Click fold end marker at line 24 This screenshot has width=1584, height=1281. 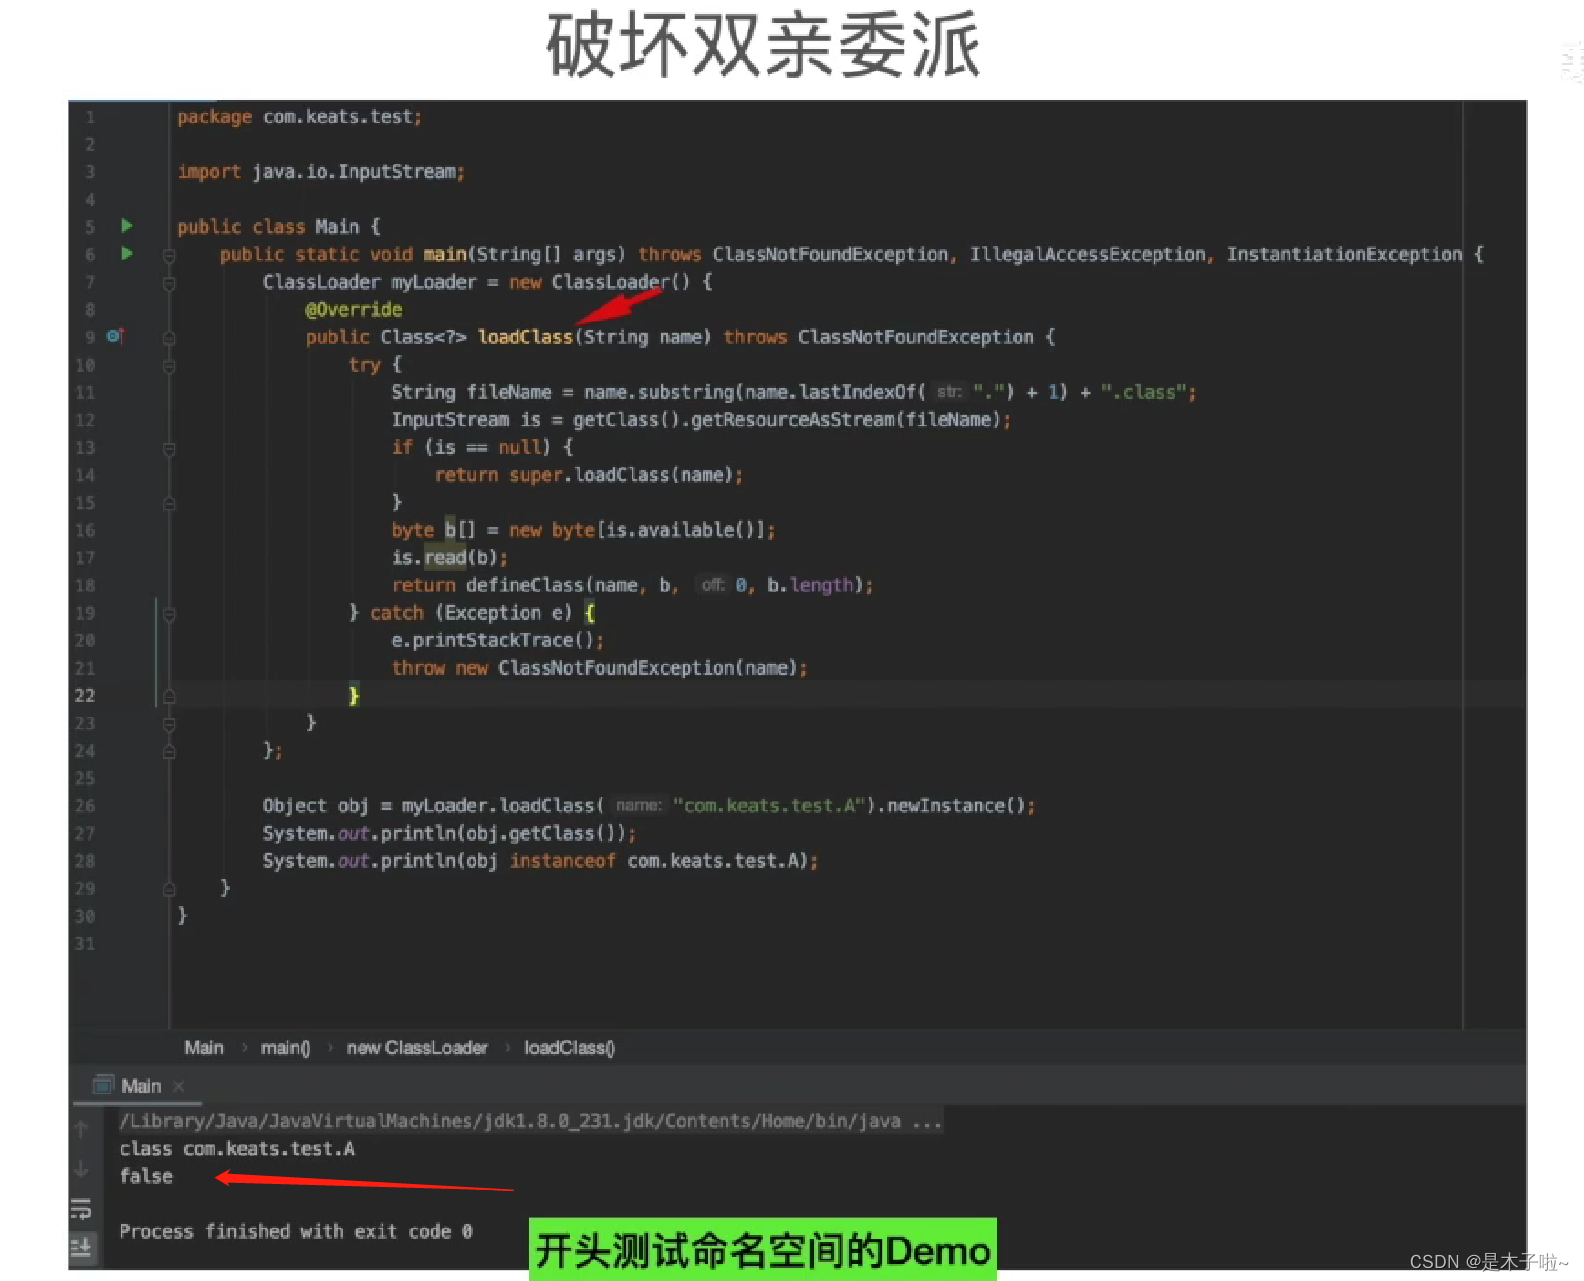tap(169, 751)
